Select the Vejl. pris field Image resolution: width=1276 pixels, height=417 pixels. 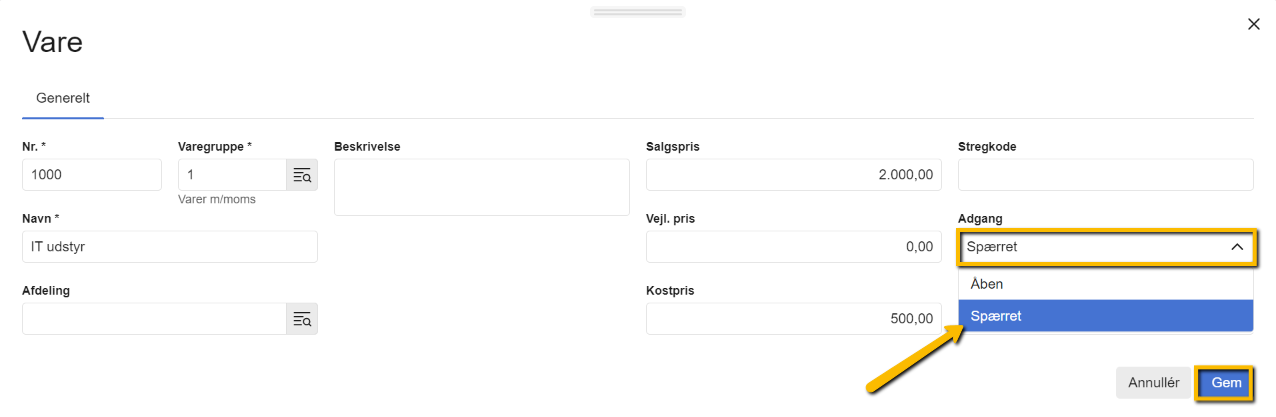click(x=793, y=247)
